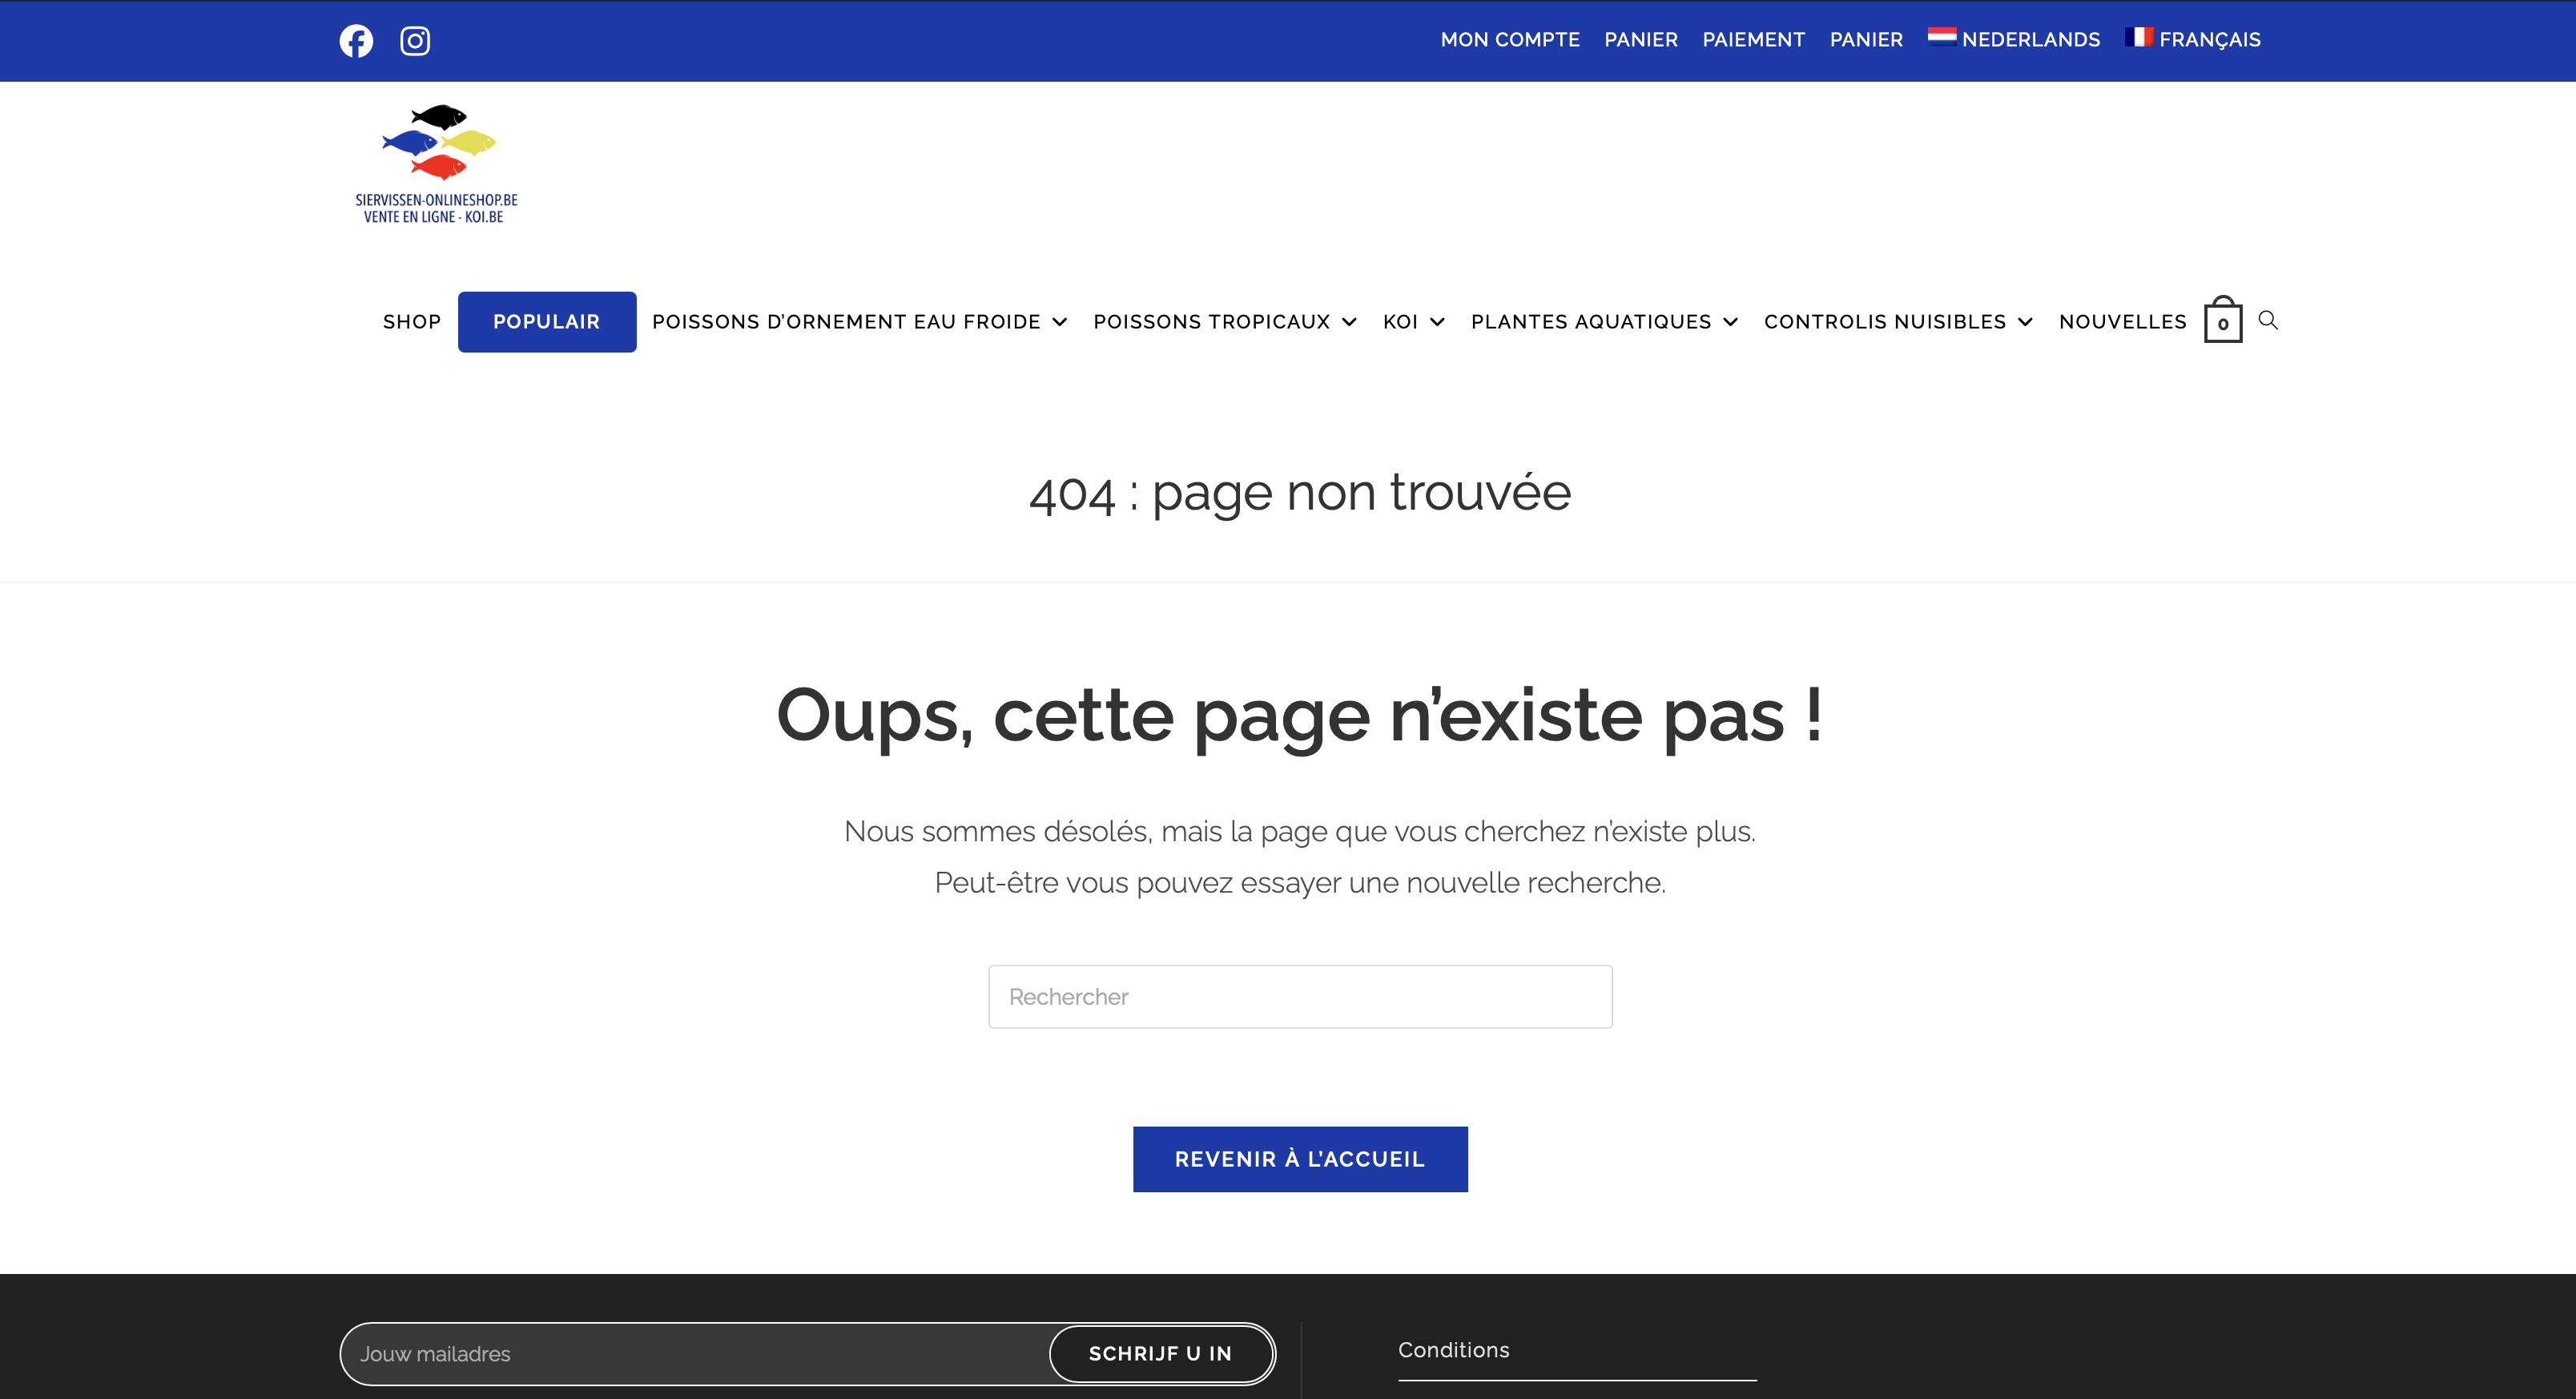Expand the KOI menu chevron
The height and width of the screenshot is (1399, 2576).
1437,322
